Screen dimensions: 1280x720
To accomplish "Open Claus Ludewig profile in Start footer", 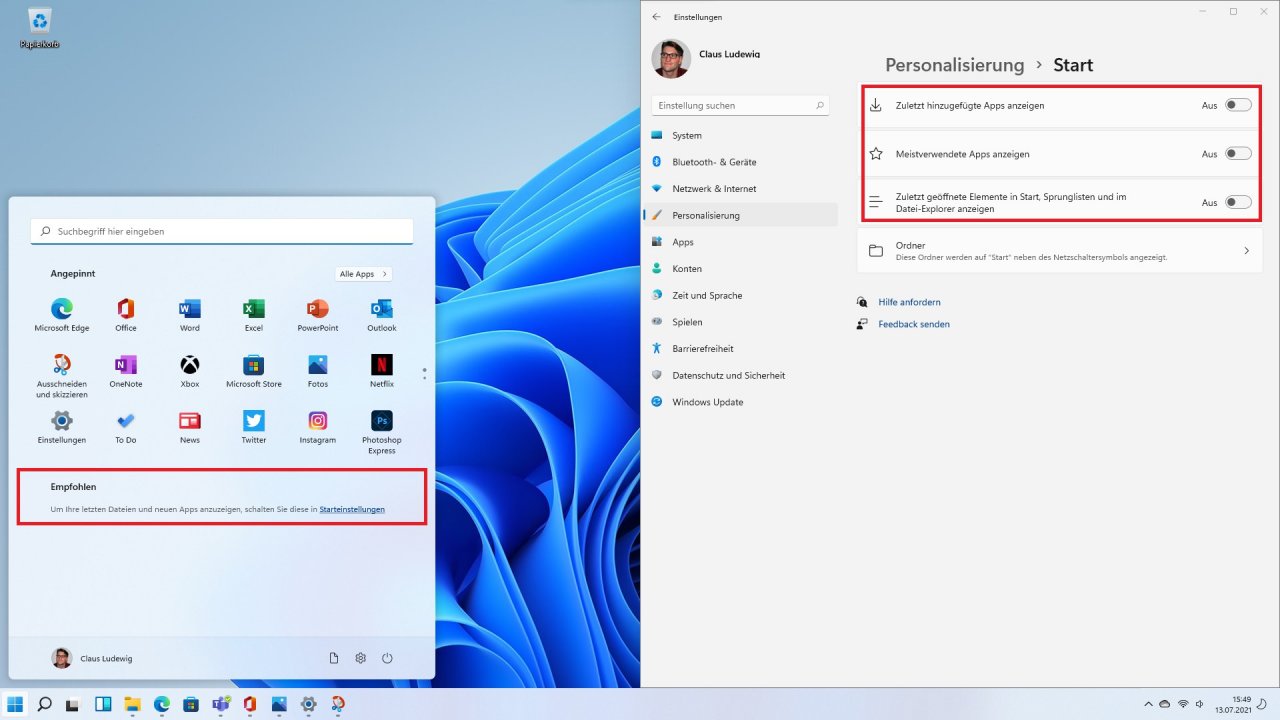I will 92,658.
